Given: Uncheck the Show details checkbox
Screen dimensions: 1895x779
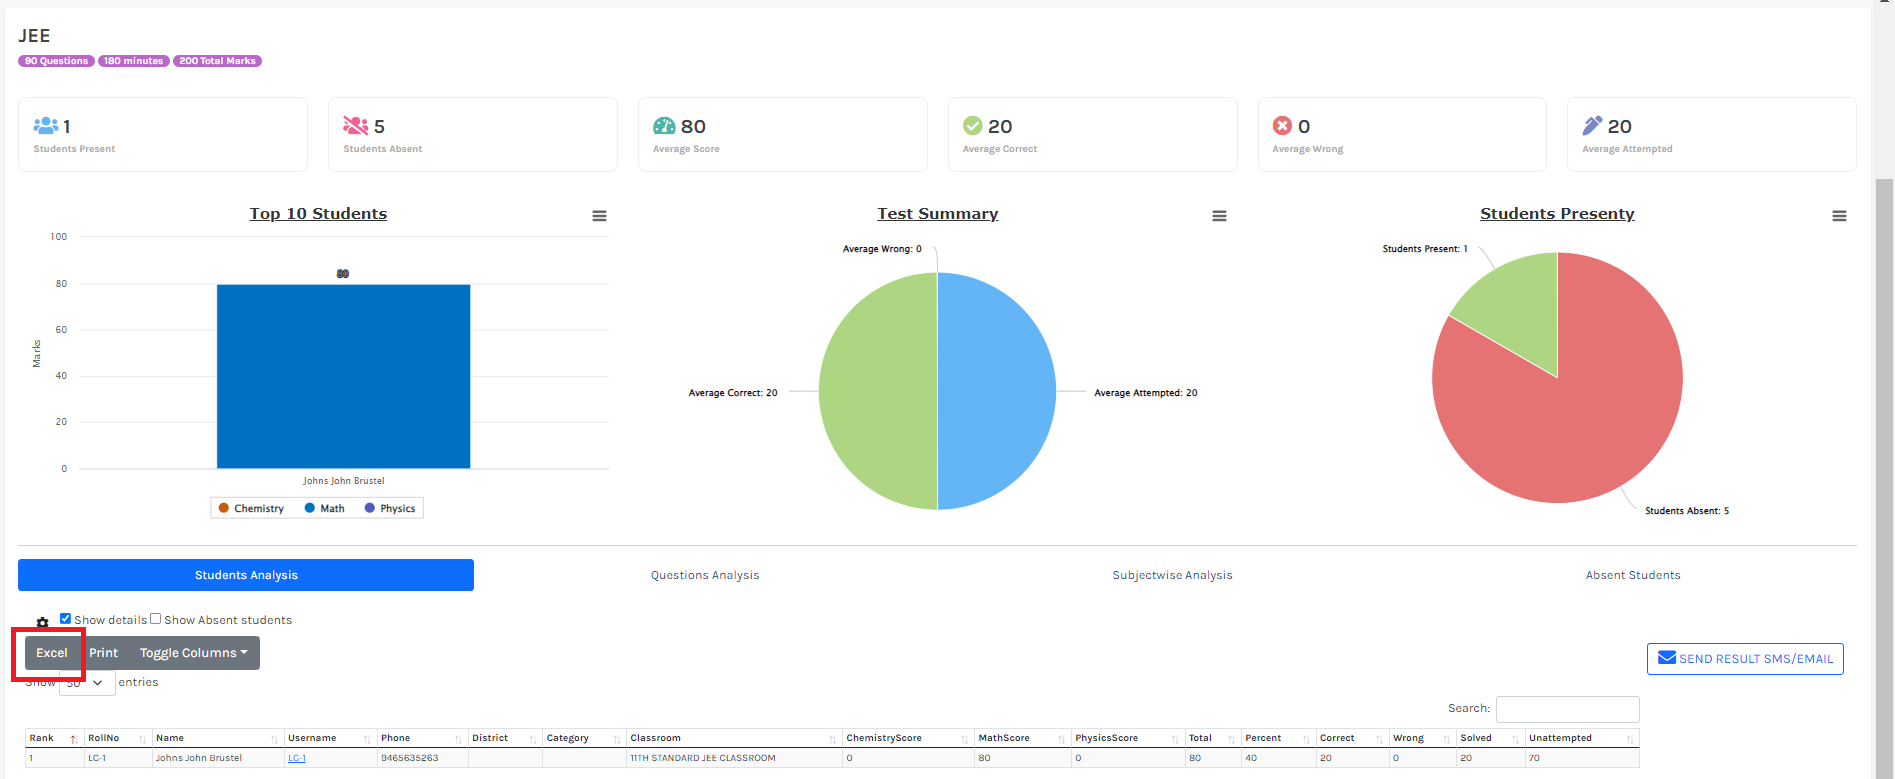Looking at the screenshot, I should [66, 619].
